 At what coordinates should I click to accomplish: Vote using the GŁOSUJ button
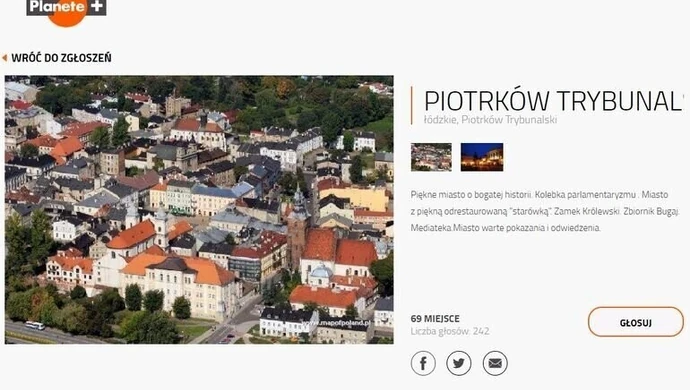pyautogui.click(x=635, y=322)
